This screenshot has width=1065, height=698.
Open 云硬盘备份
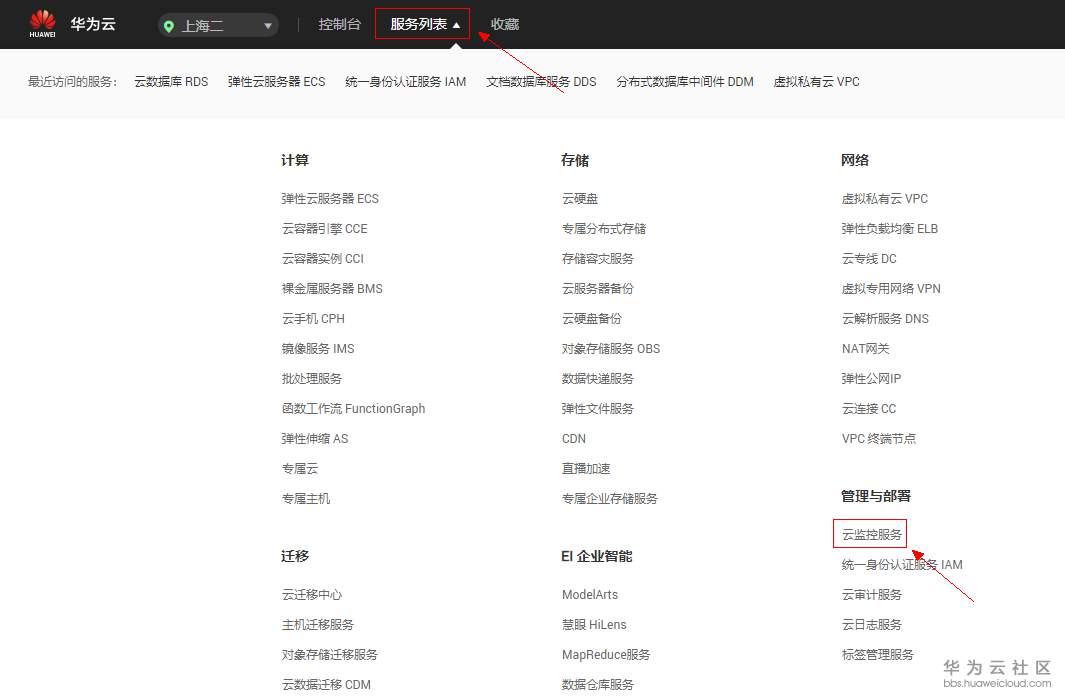[592, 318]
